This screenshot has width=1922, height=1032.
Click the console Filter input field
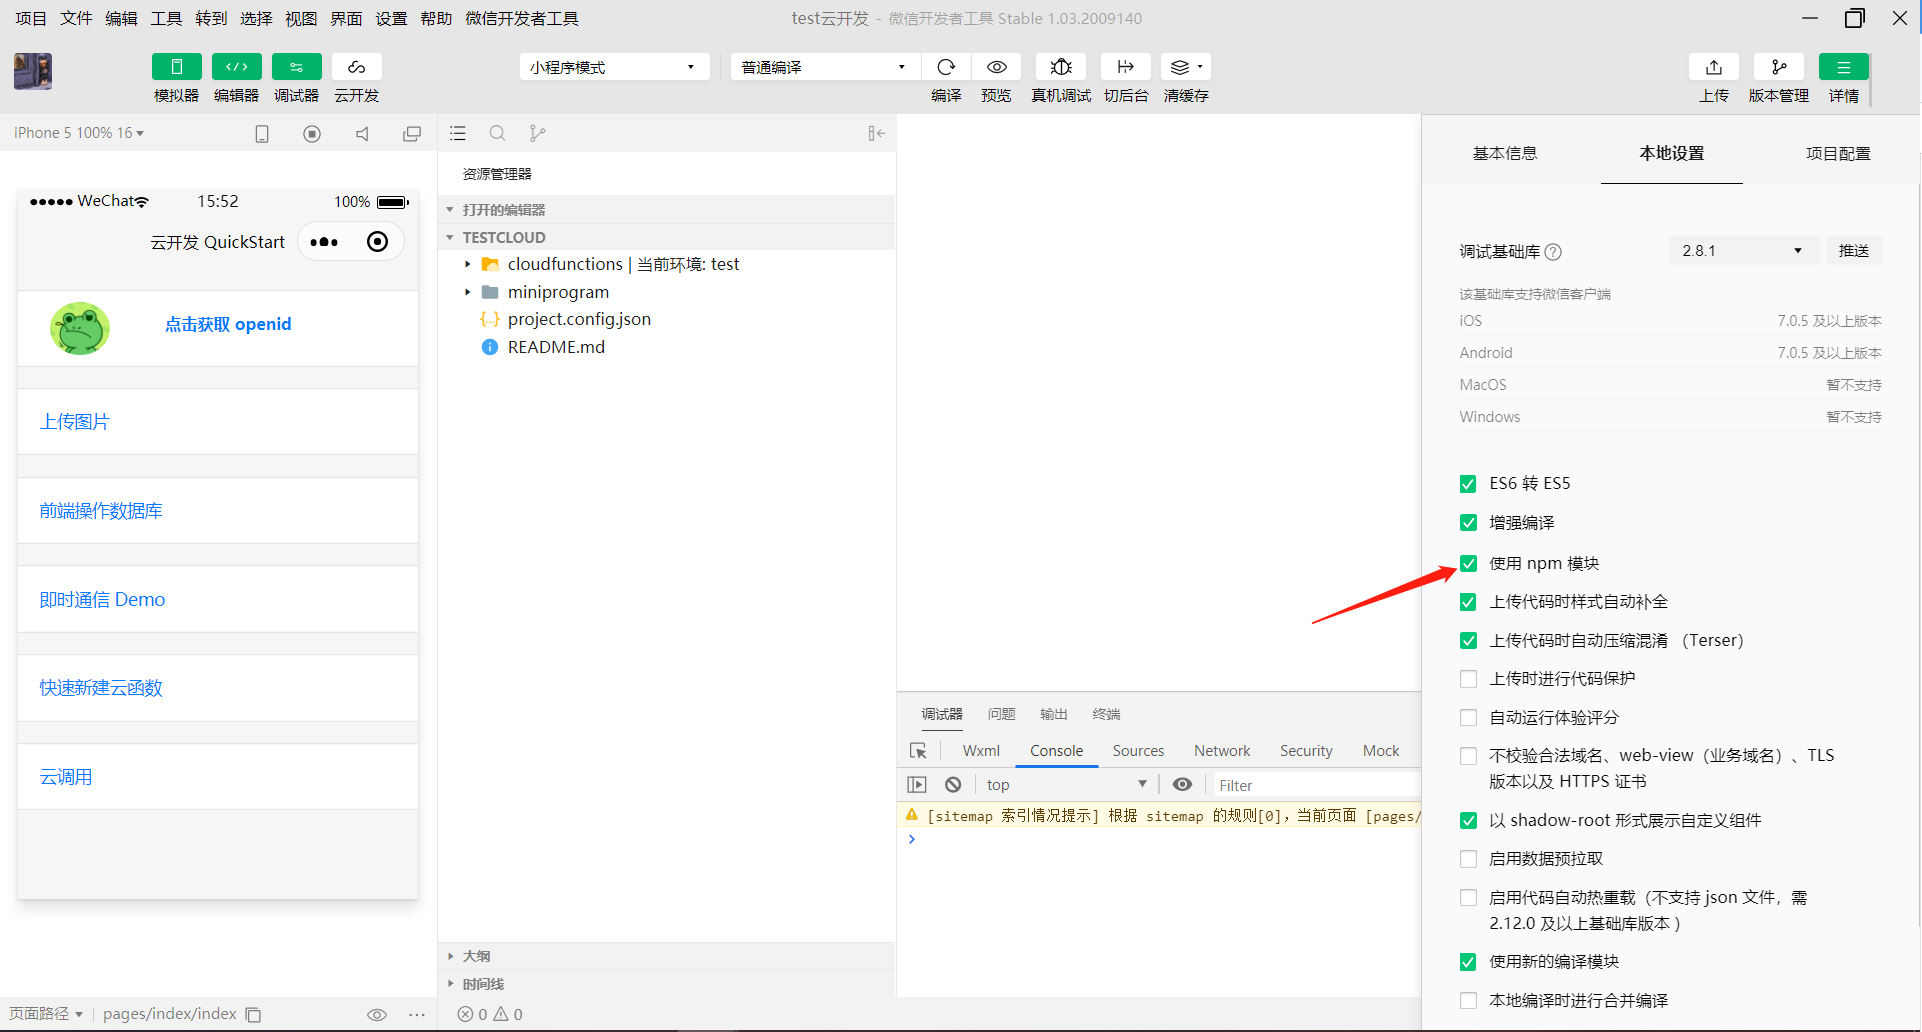click(1315, 785)
